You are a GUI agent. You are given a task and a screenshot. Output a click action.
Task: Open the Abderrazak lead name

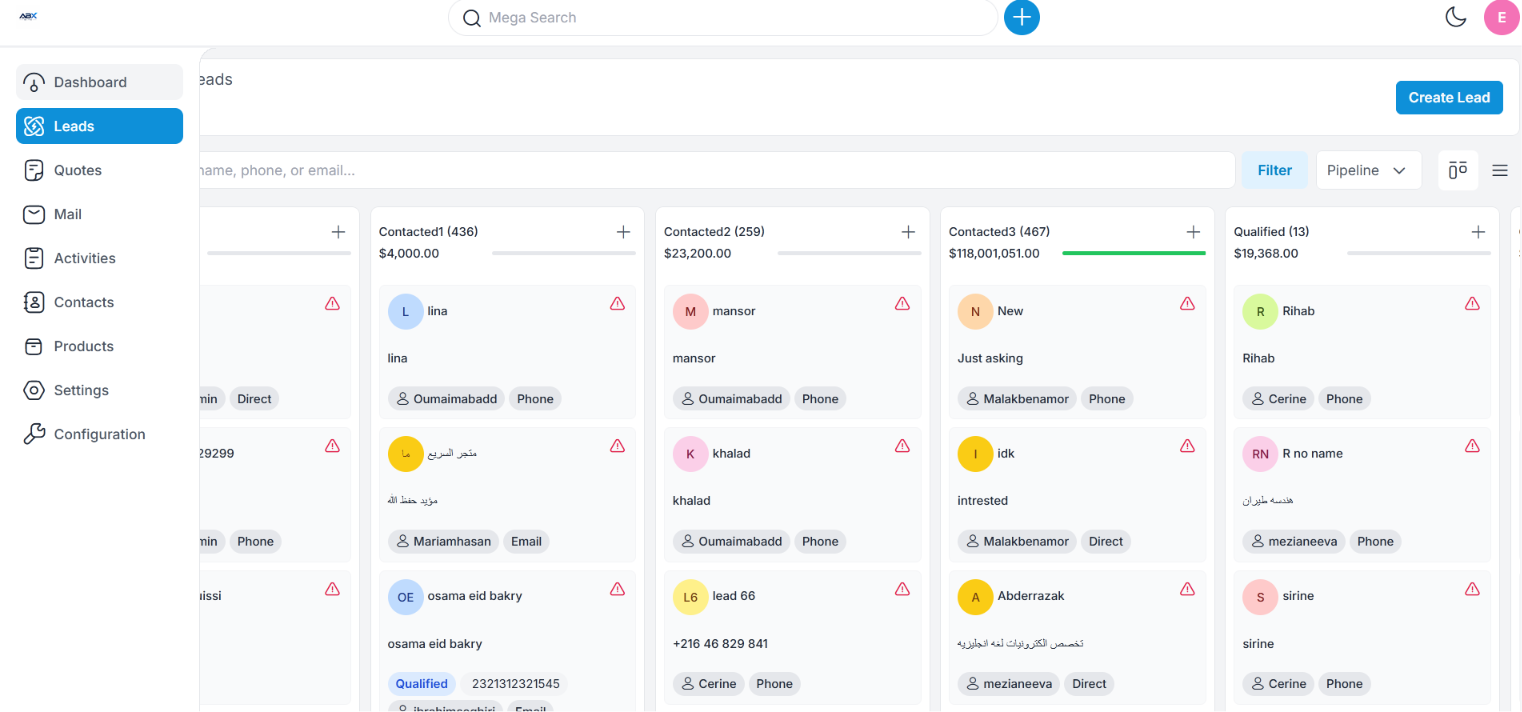pos(1030,596)
